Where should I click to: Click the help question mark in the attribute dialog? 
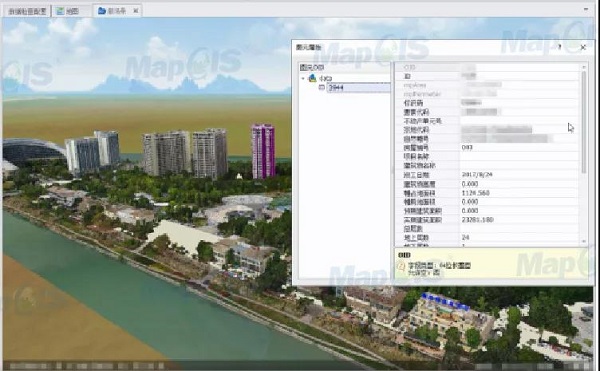(x=559, y=47)
